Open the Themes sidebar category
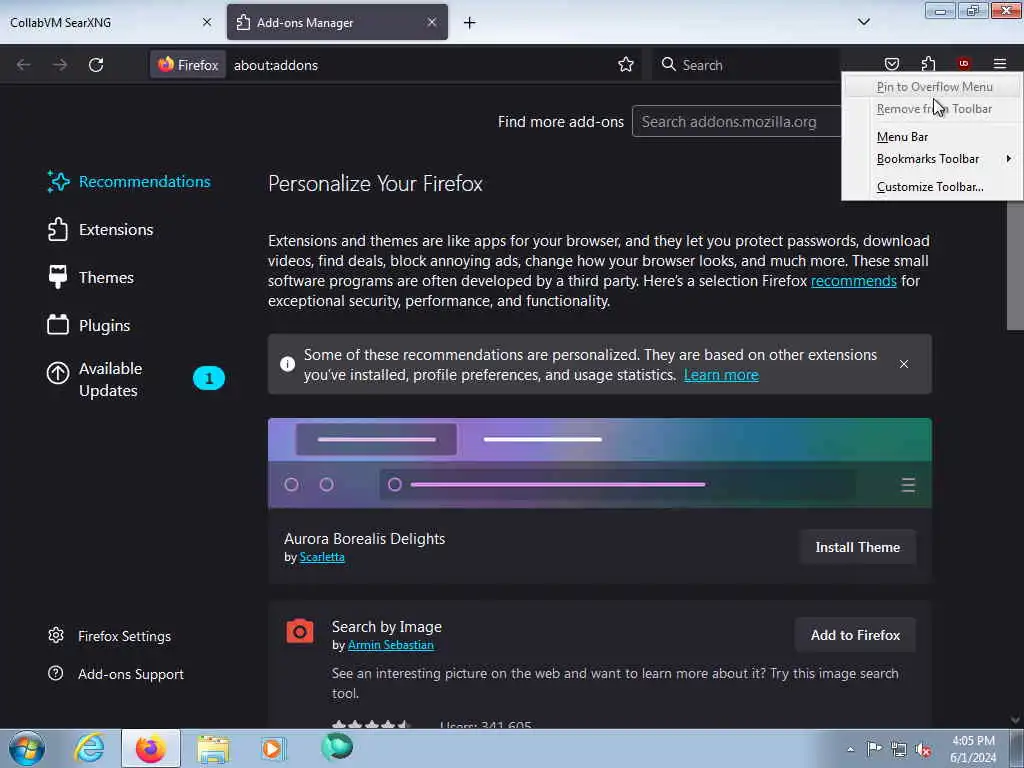This screenshot has height=768, width=1024. 91,278
